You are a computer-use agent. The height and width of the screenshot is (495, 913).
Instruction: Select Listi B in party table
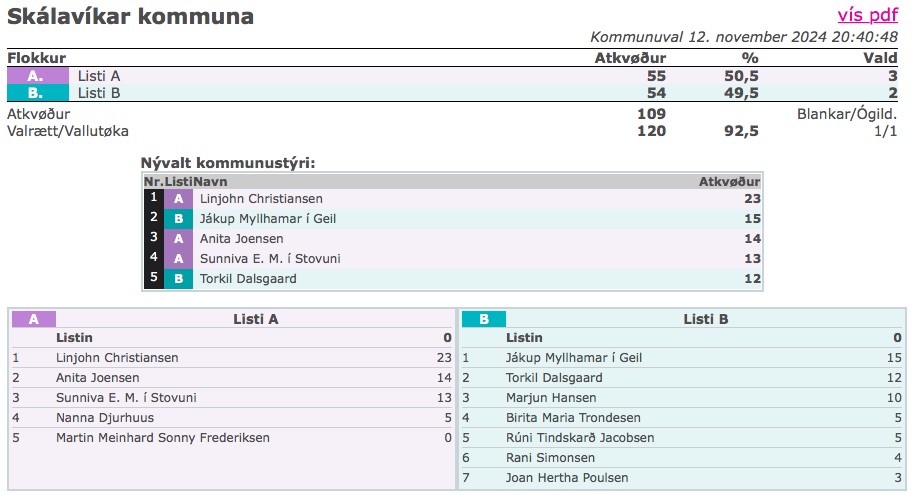[x=99, y=93]
